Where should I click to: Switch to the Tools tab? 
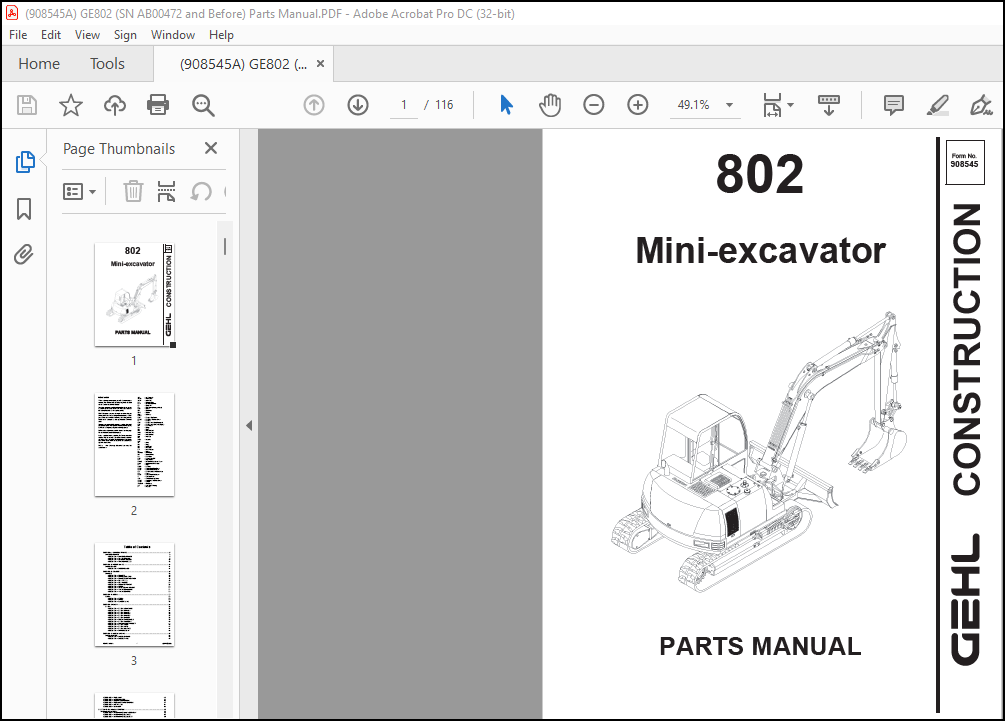[x=107, y=63]
